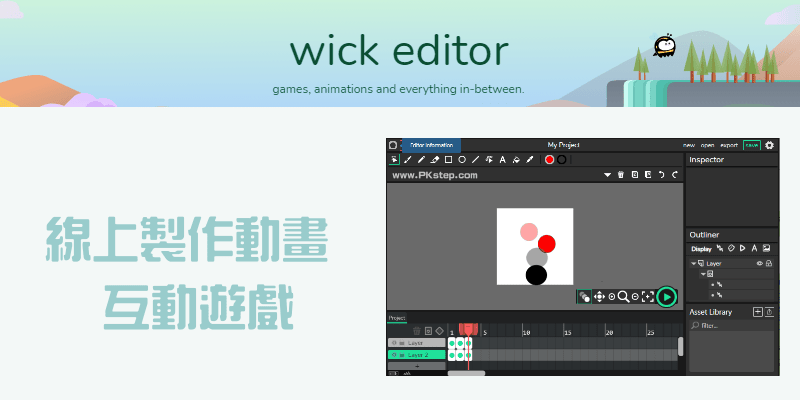Screen dimensions: 800x400
Task: Click the timeline add frame icon
Action: pyautogui.click(x=429, y=331)
